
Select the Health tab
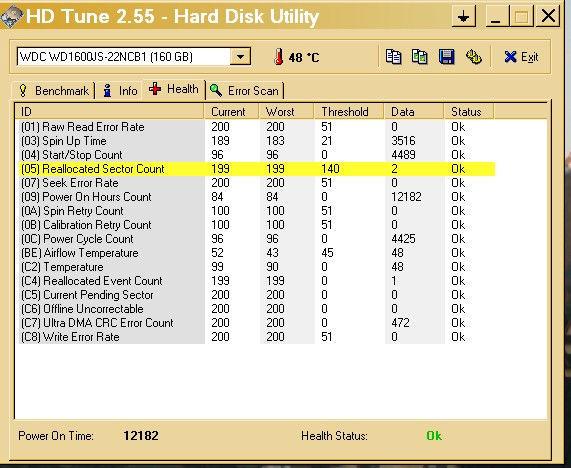click(x=174, y=89)
